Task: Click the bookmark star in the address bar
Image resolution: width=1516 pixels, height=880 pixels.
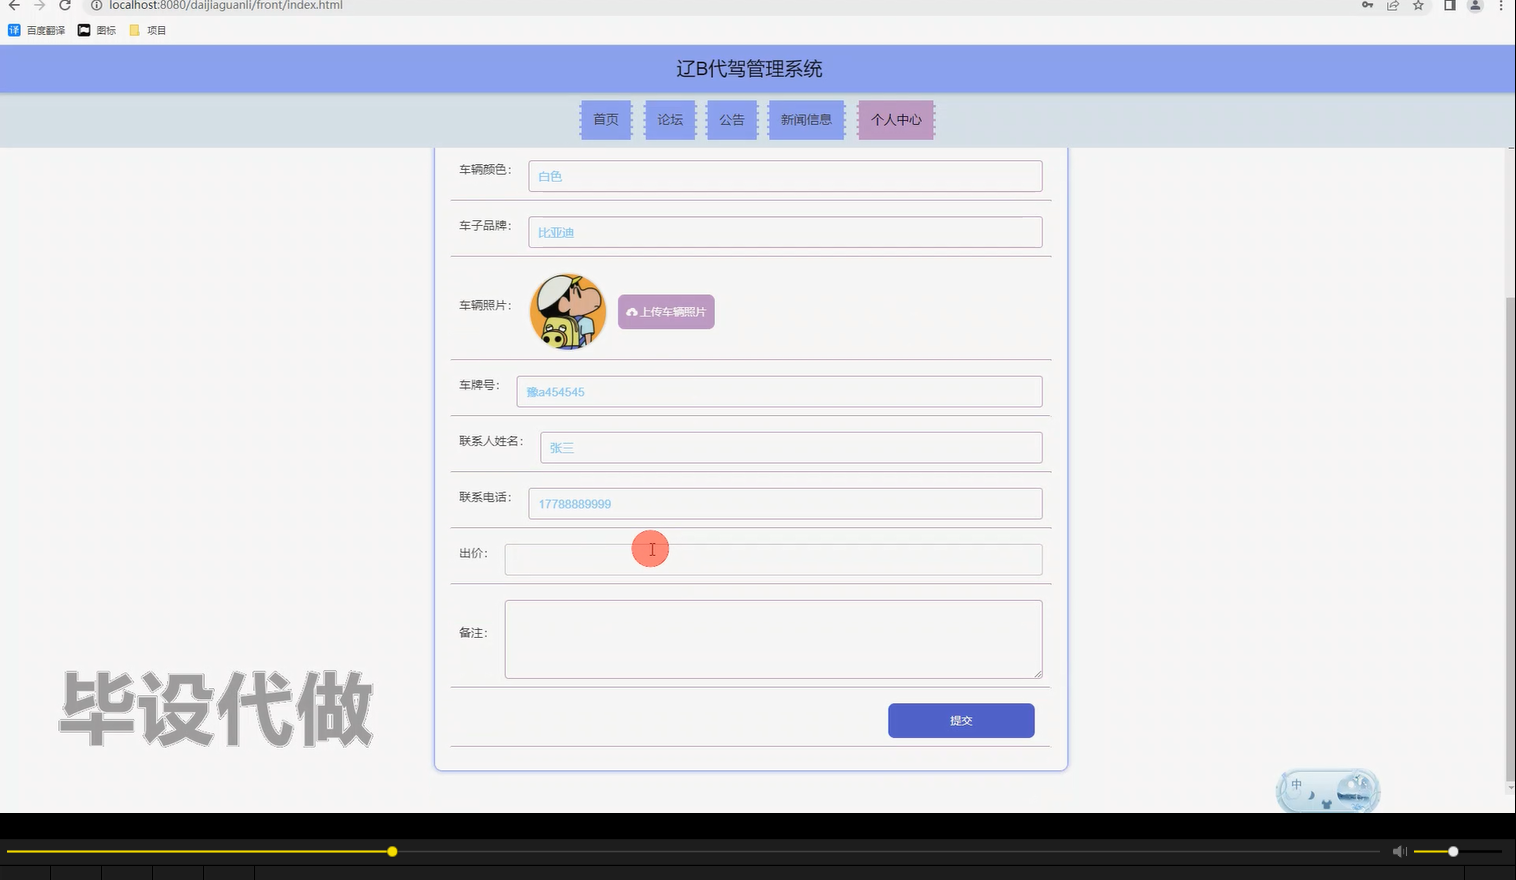Action: pyautogui.click(x=1418, y=6)
